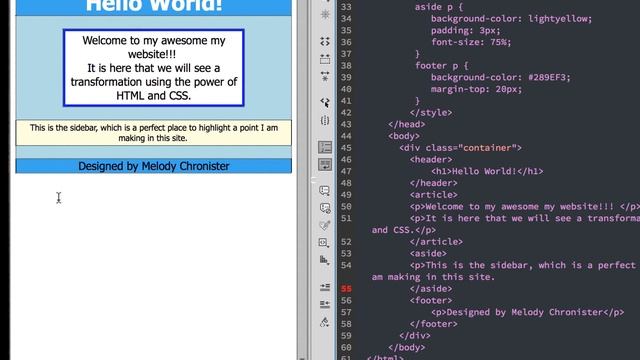The width and height of the screenshot is (640, 360).
Task: Click the Select Parent Tag icon
Action: click(x=325, y=102)
